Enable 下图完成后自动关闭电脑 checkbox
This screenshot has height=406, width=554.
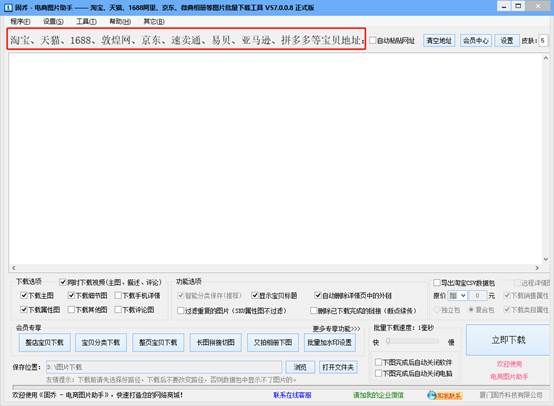coord(378,373)
